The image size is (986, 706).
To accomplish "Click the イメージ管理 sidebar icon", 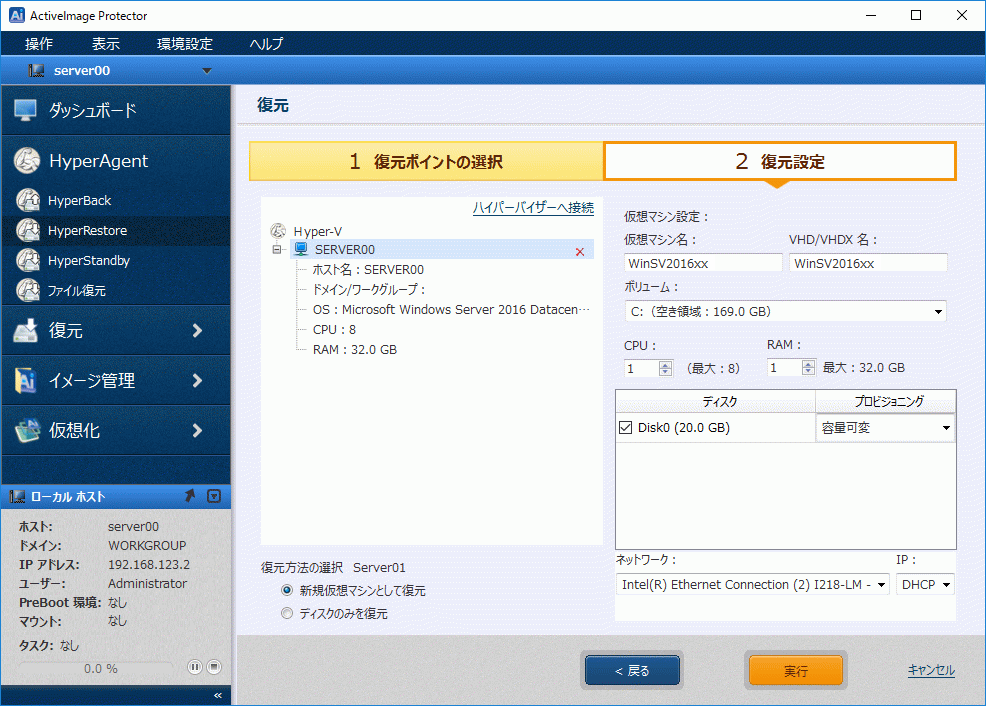I will [26, 380].
